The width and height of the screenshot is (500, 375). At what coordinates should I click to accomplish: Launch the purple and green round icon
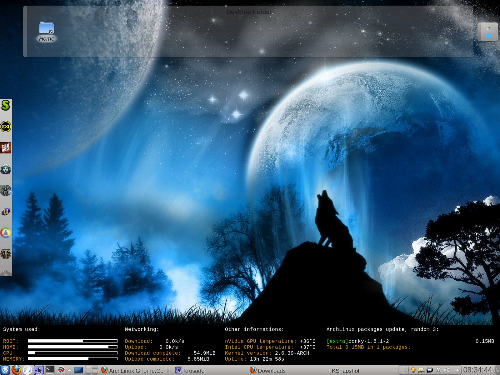click(6, 169)
